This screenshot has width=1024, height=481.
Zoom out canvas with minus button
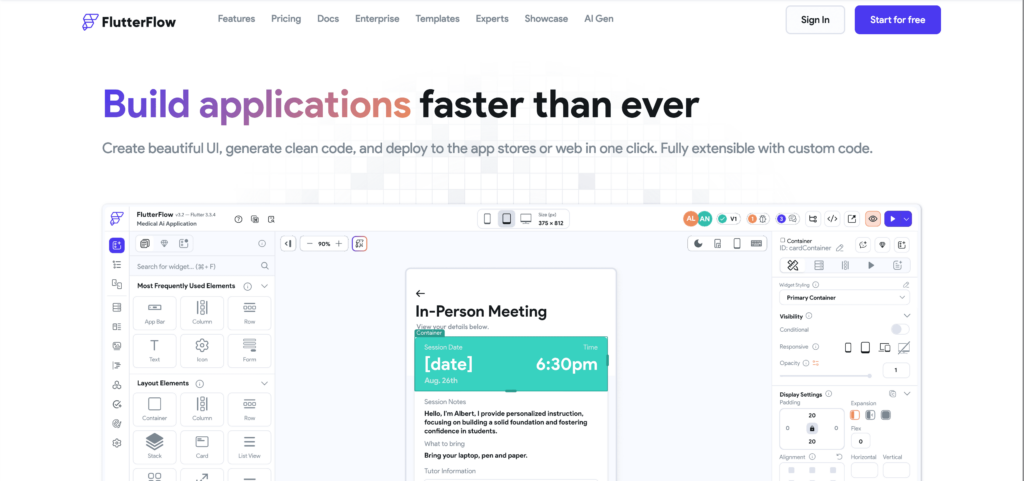310,243
